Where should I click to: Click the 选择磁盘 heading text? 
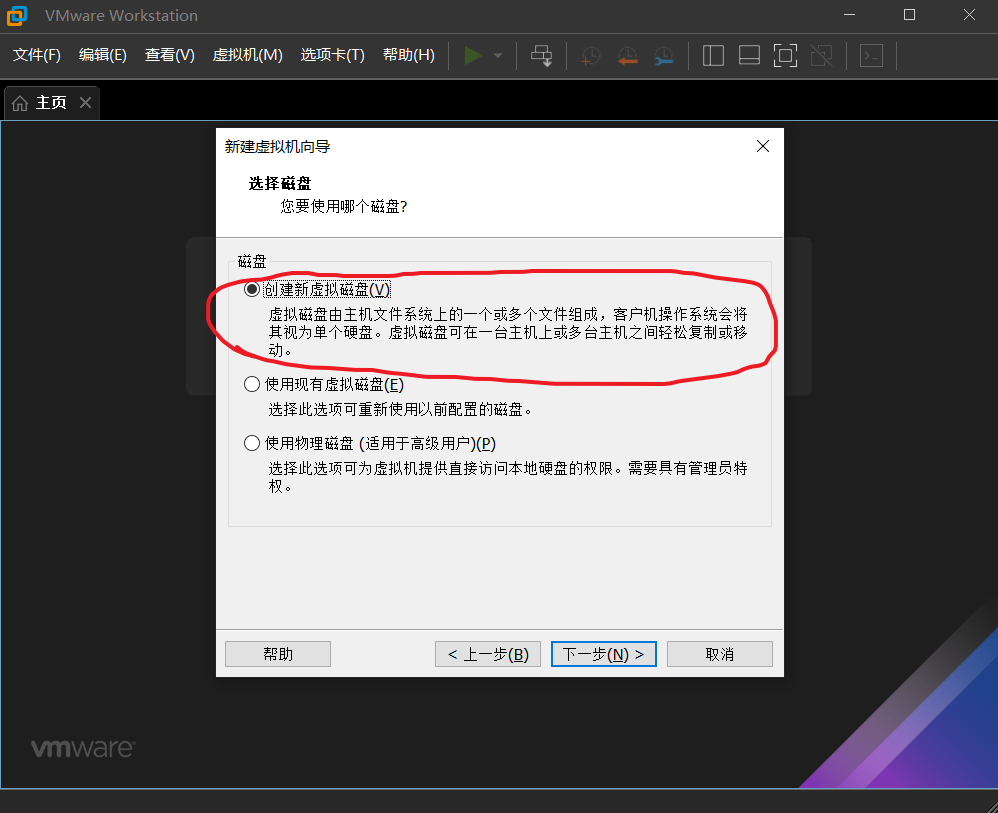(279, 183)
